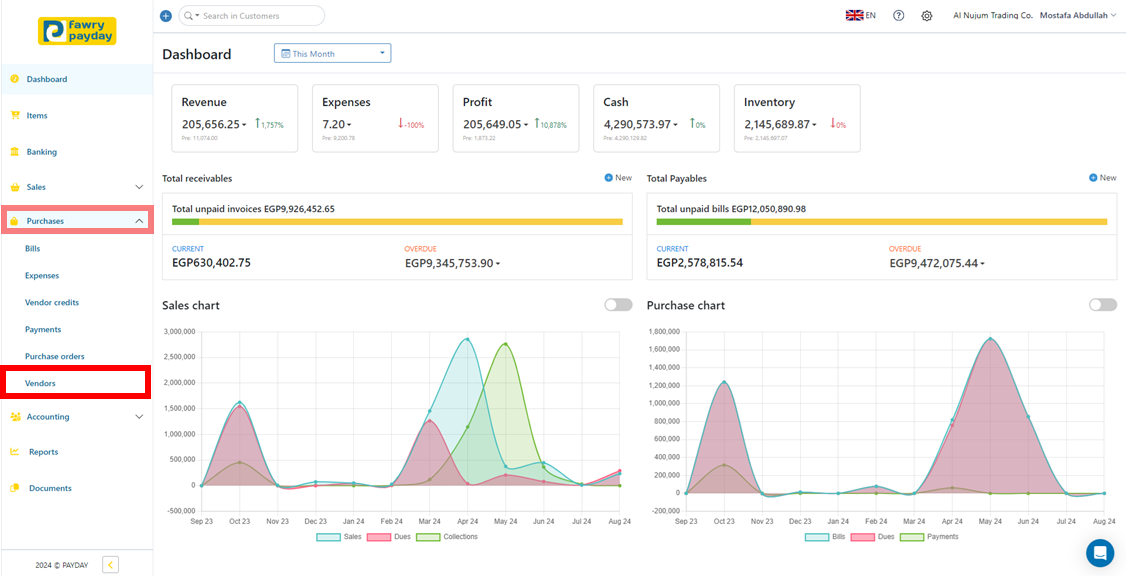Click the Bills legend color swatch
The image size is (1126, 576).
pyautogui.click(x=817, y=537)
